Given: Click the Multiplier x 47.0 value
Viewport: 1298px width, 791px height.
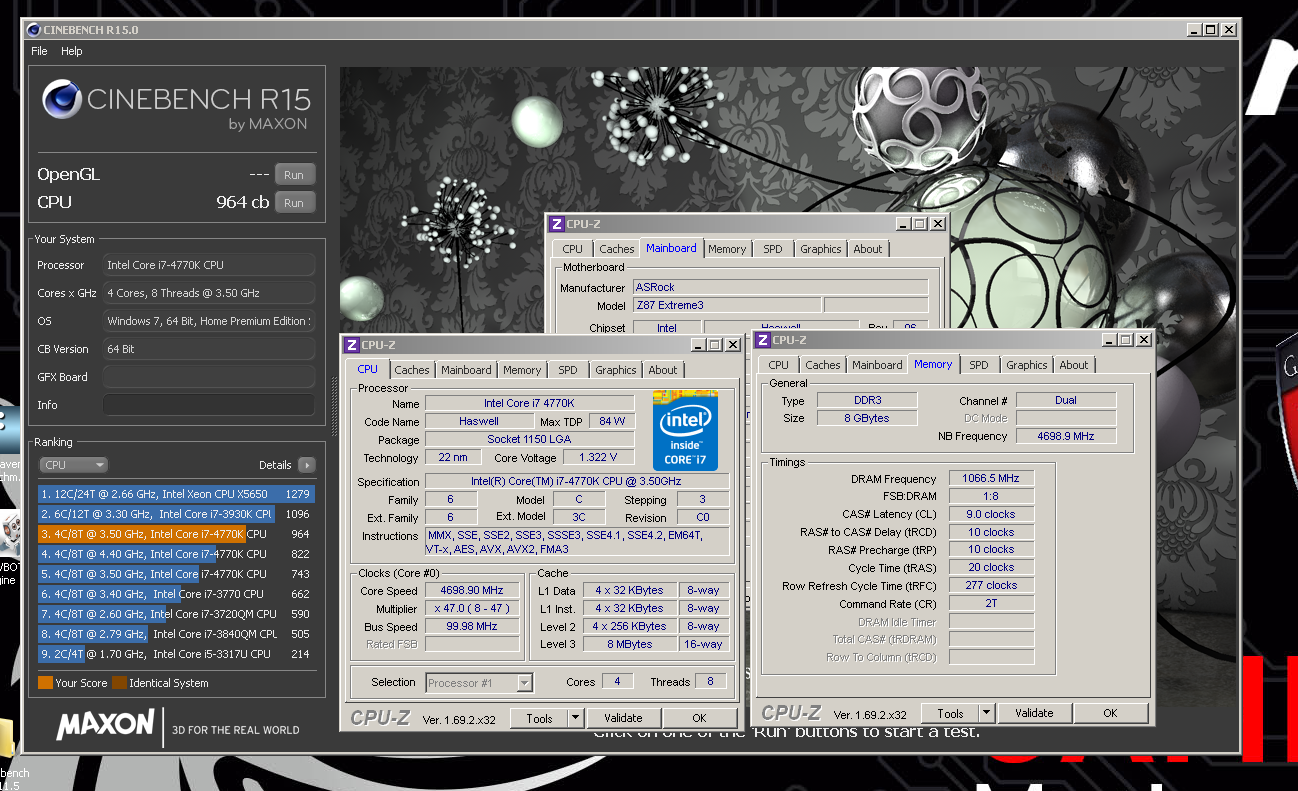Looking at the screenshot, I should [472, 609].
